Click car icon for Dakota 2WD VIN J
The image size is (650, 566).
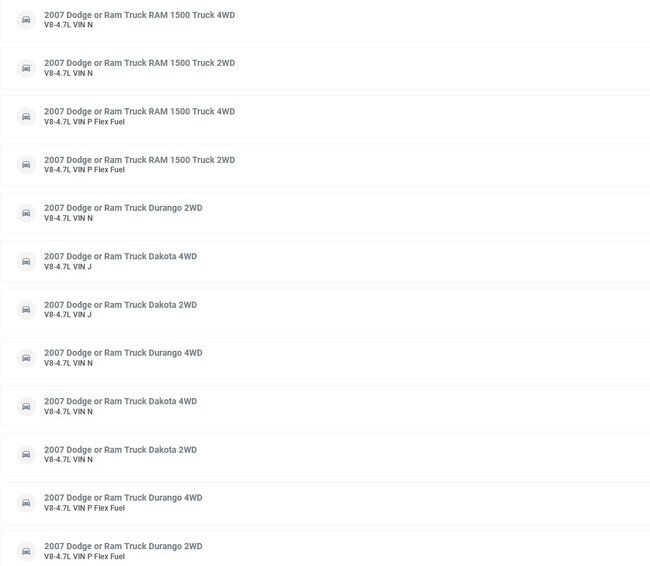[x=26, y=310]
